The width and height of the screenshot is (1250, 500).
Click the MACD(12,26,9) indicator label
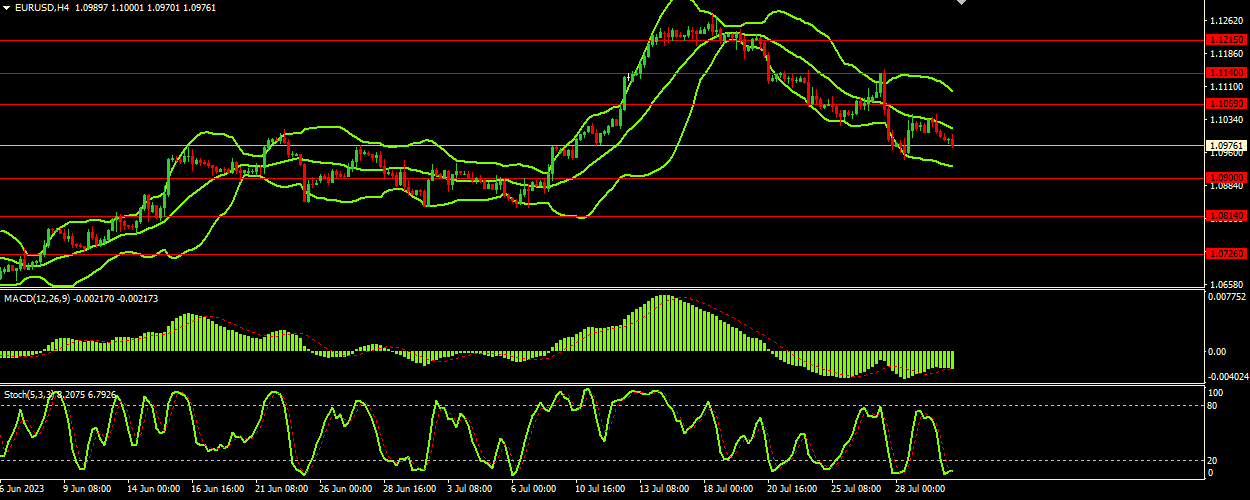coord(37,298)
